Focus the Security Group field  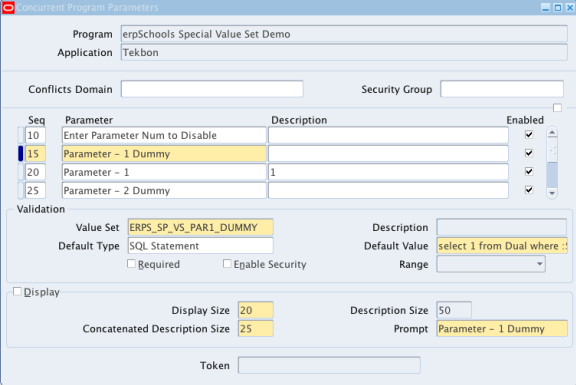tap(502, 89)
